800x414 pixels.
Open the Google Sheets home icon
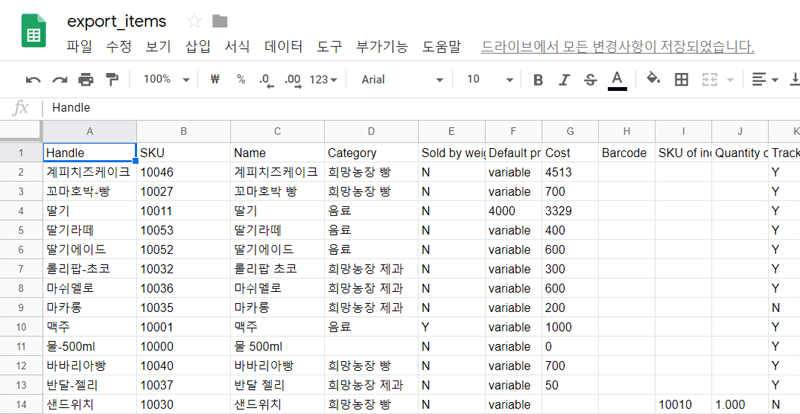coord(34,31)
